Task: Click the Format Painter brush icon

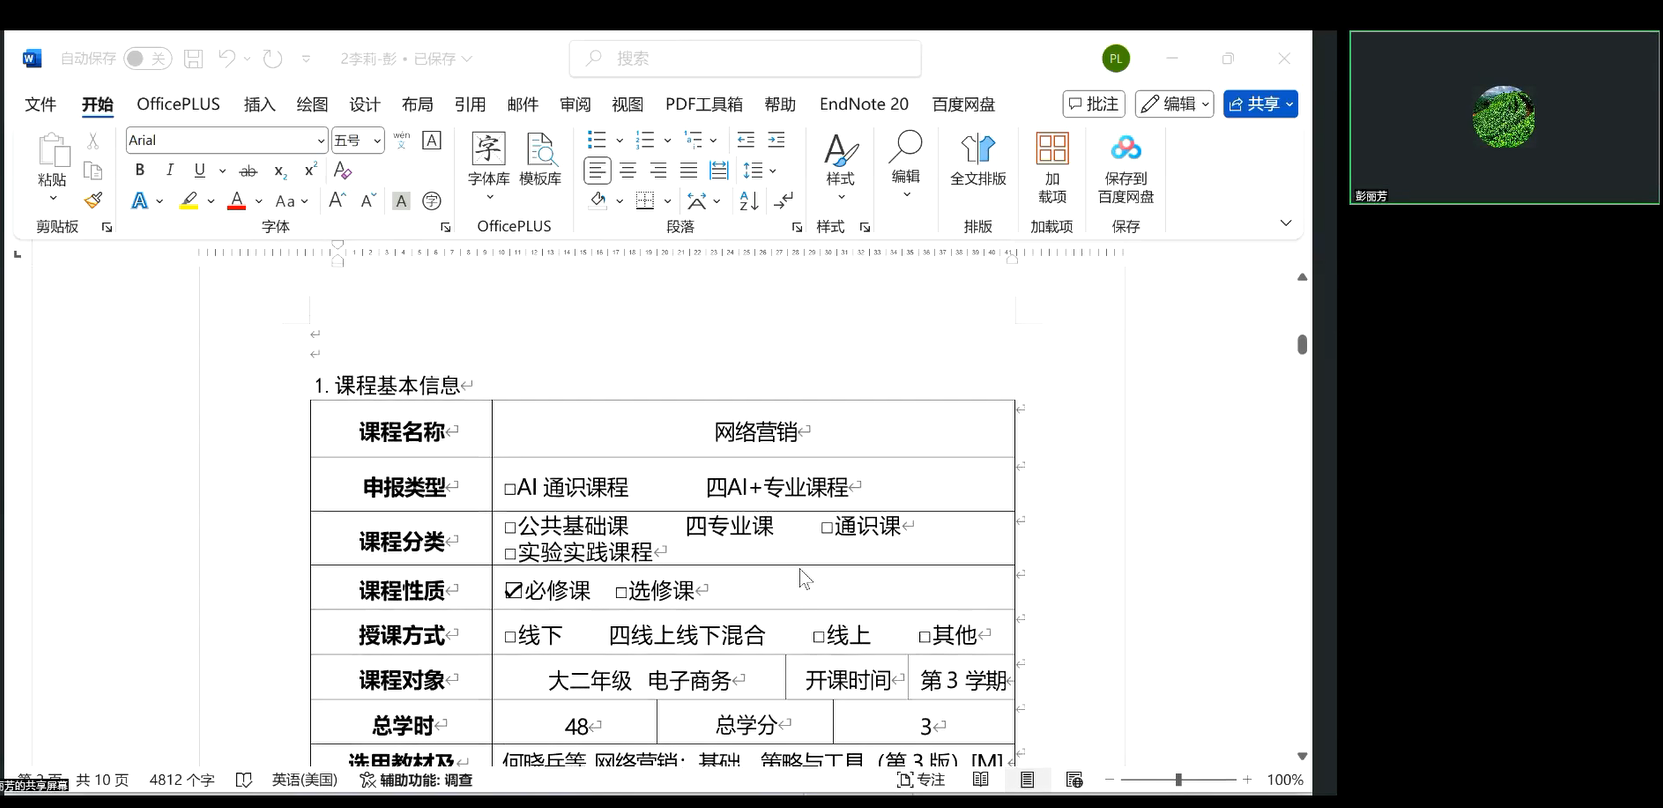Action: pos(93,201)
